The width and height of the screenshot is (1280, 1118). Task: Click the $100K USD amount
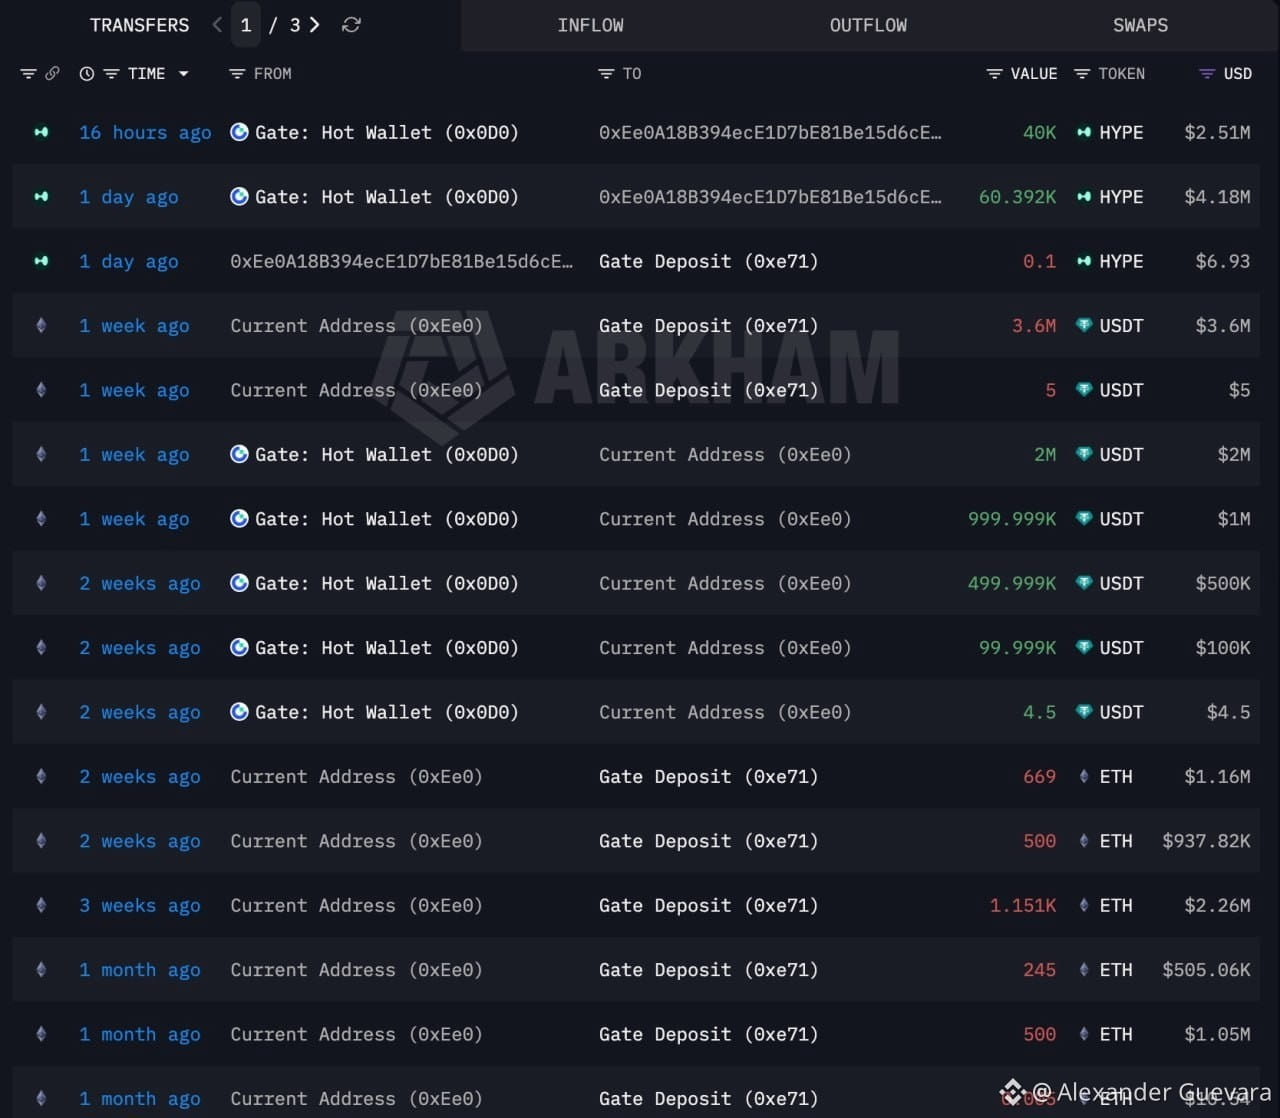pyautogui.click(x=1222, y=648)
